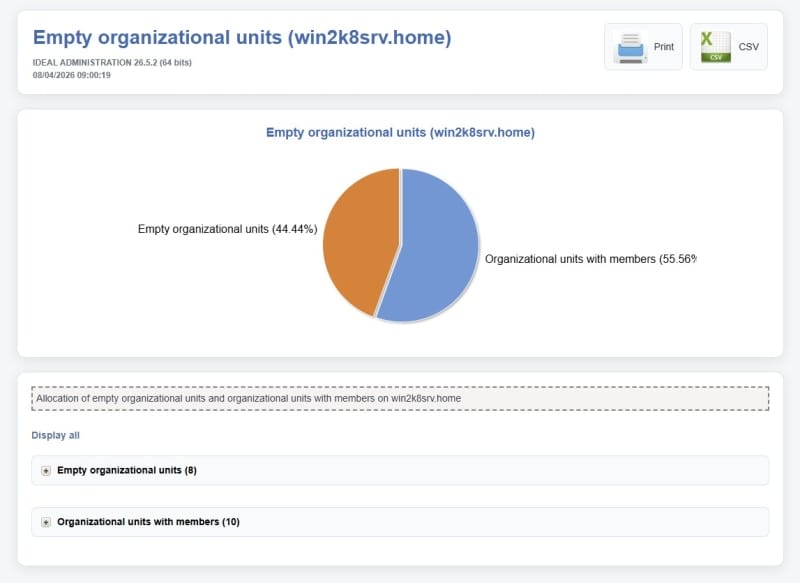
Task: Click the Display all link
Action: click(x=55, y=435)
